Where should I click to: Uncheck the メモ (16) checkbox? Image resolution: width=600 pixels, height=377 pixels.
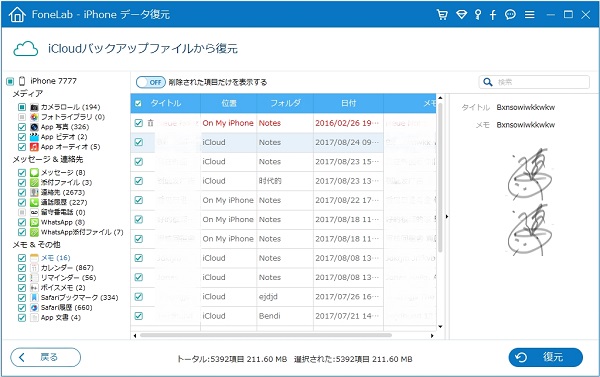pos(22,258)
